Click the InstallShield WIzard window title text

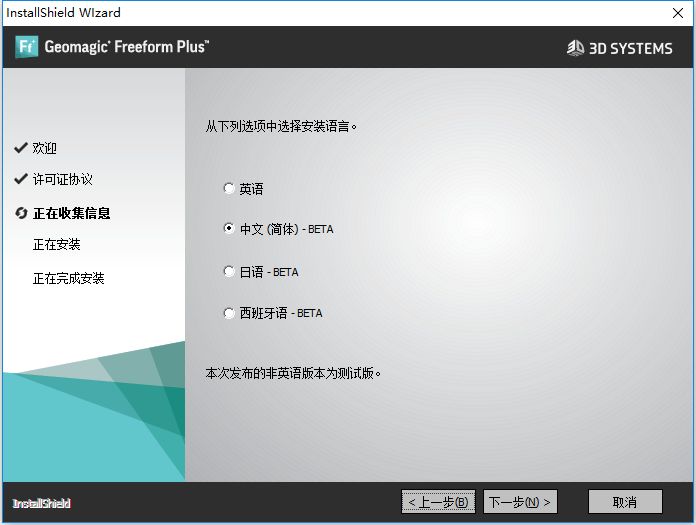click(63, 12)
